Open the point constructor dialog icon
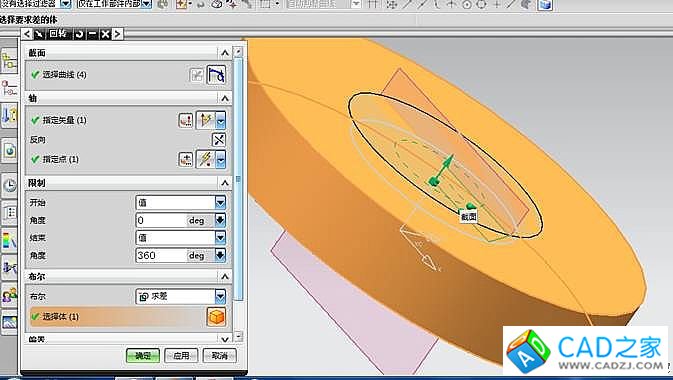673x380 pixels. pos(186,159)
